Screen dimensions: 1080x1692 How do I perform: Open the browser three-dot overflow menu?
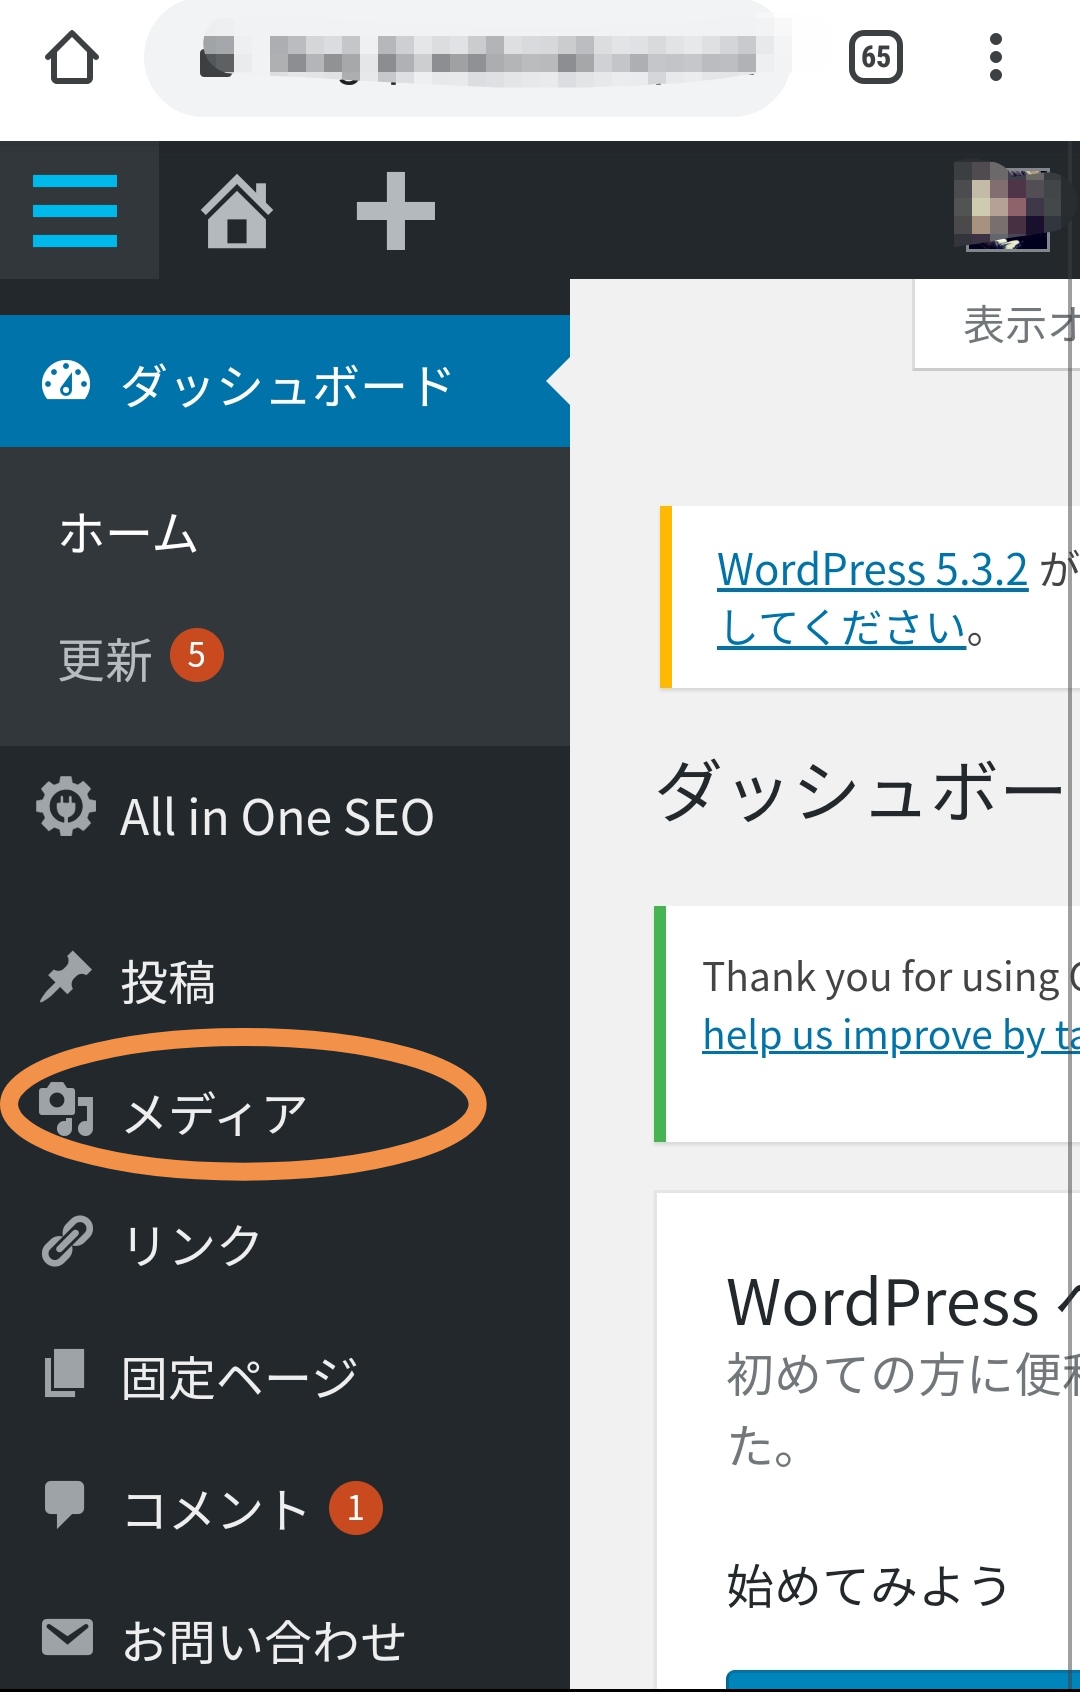click(995, 58)
